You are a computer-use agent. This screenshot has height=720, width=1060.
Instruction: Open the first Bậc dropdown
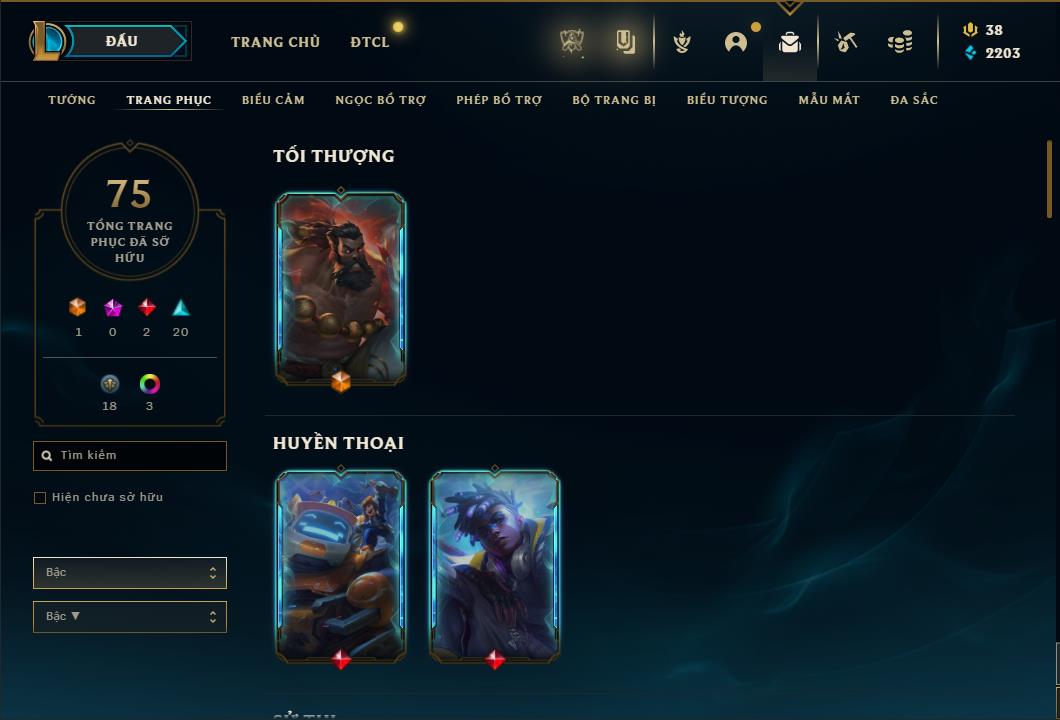click(130, 573)
